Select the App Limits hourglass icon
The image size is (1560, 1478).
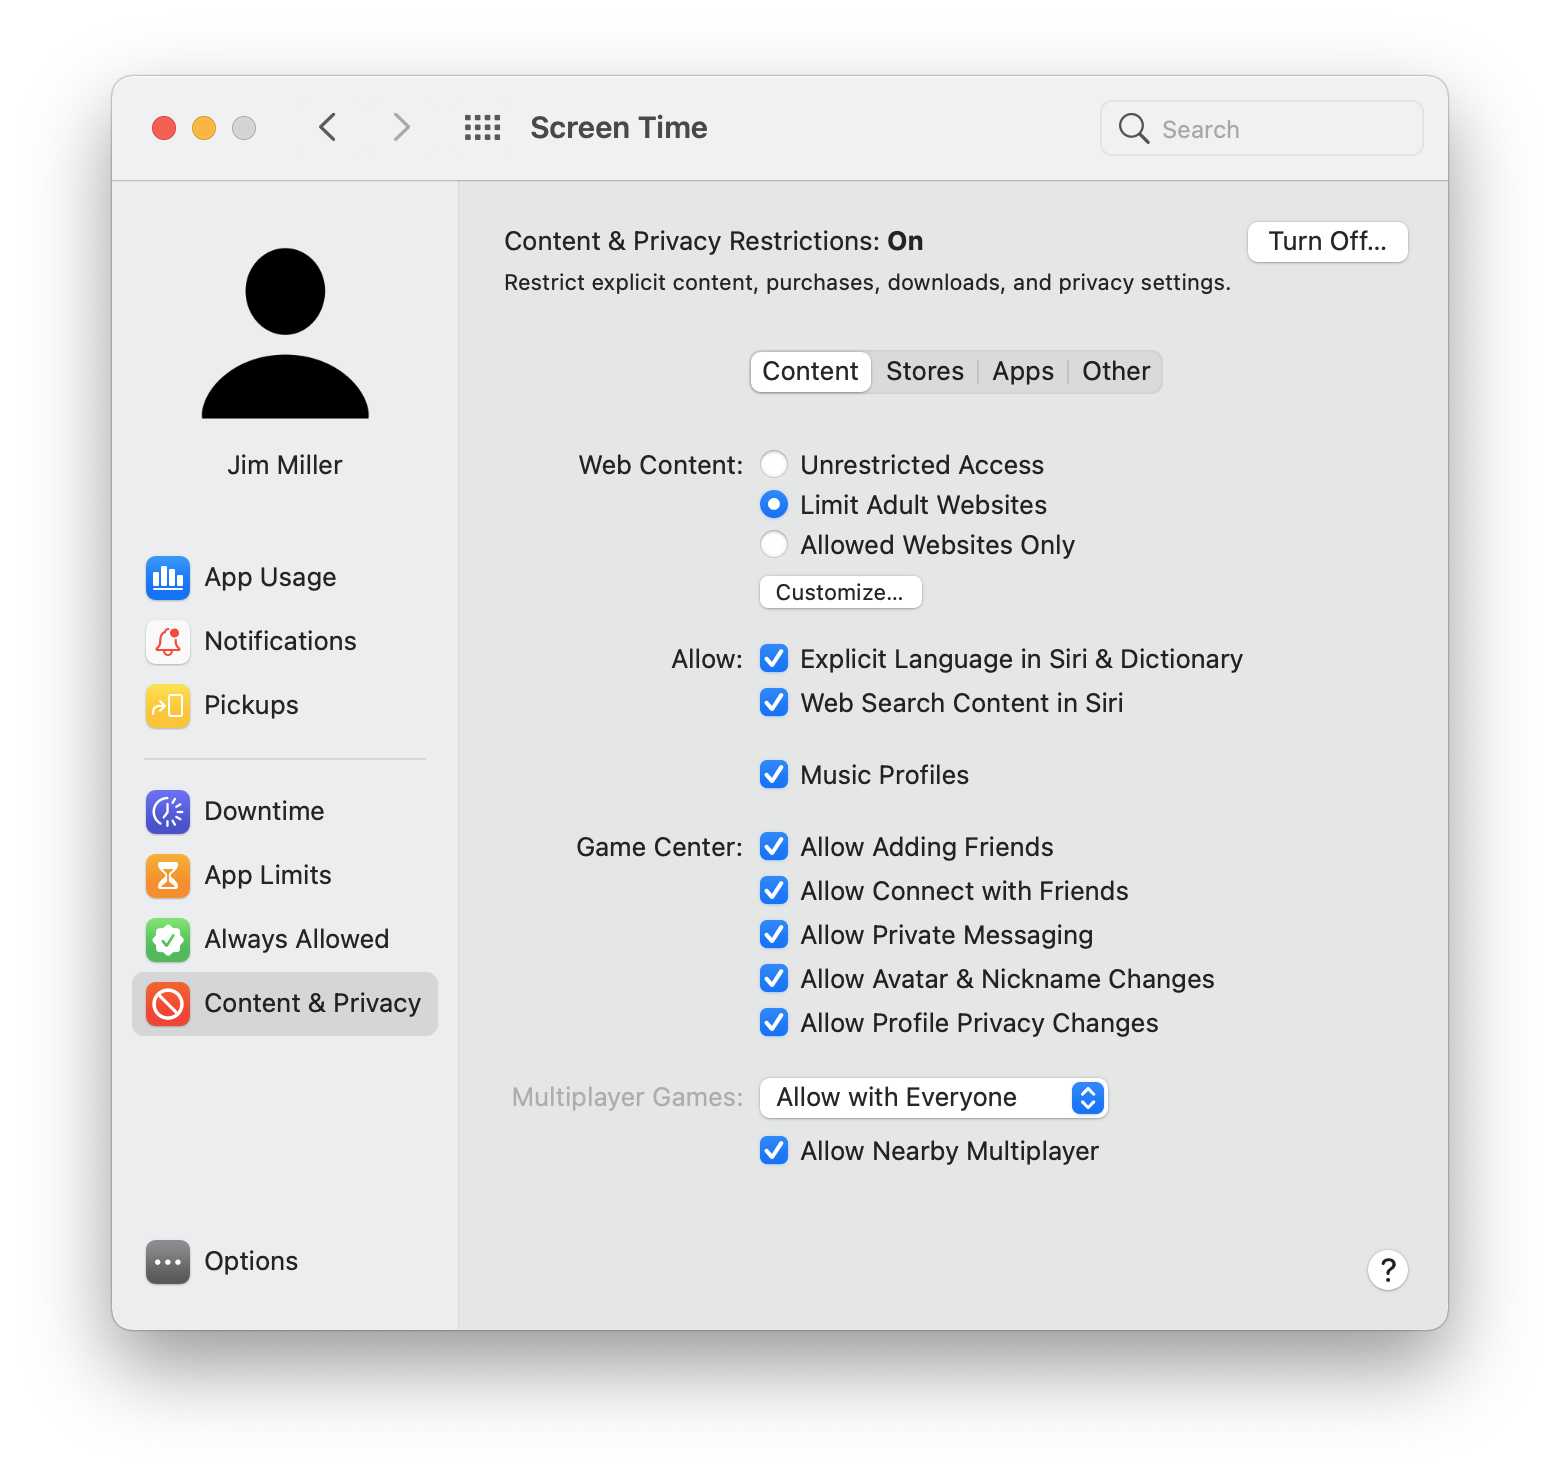pos(167,876)
